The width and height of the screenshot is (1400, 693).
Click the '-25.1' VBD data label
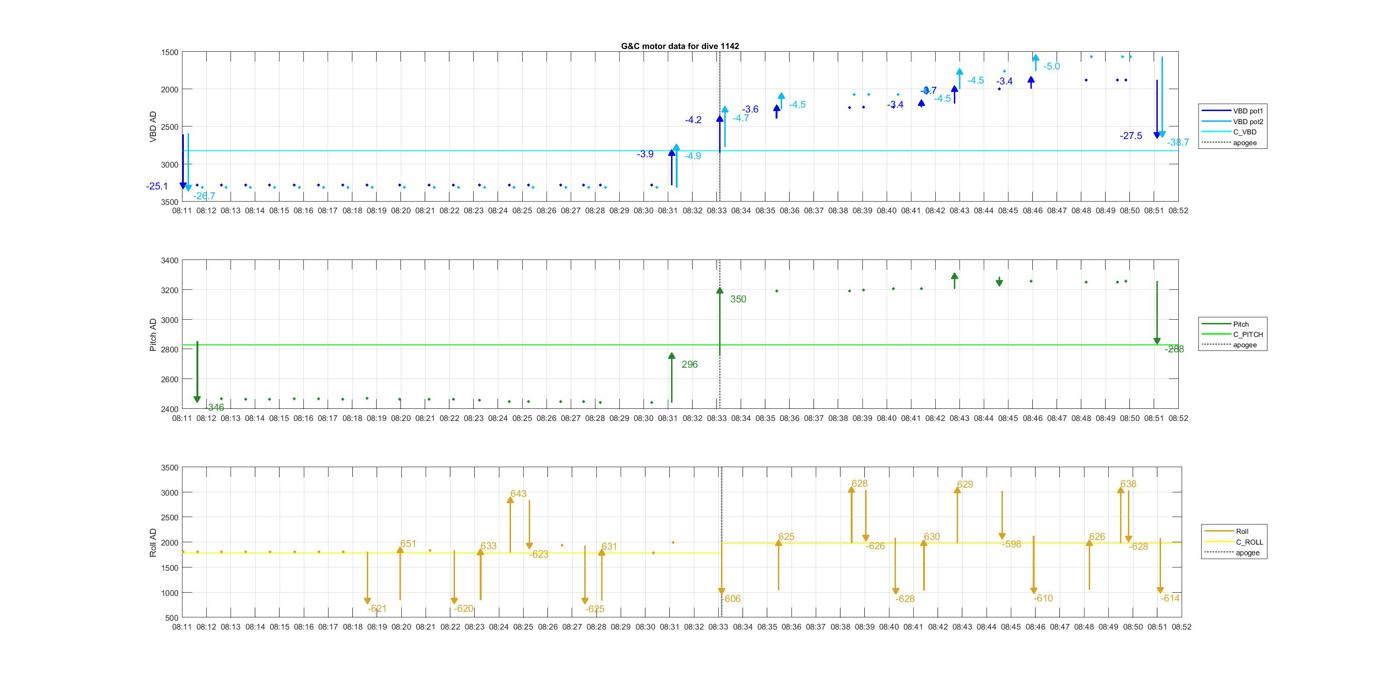click(156, 187)
